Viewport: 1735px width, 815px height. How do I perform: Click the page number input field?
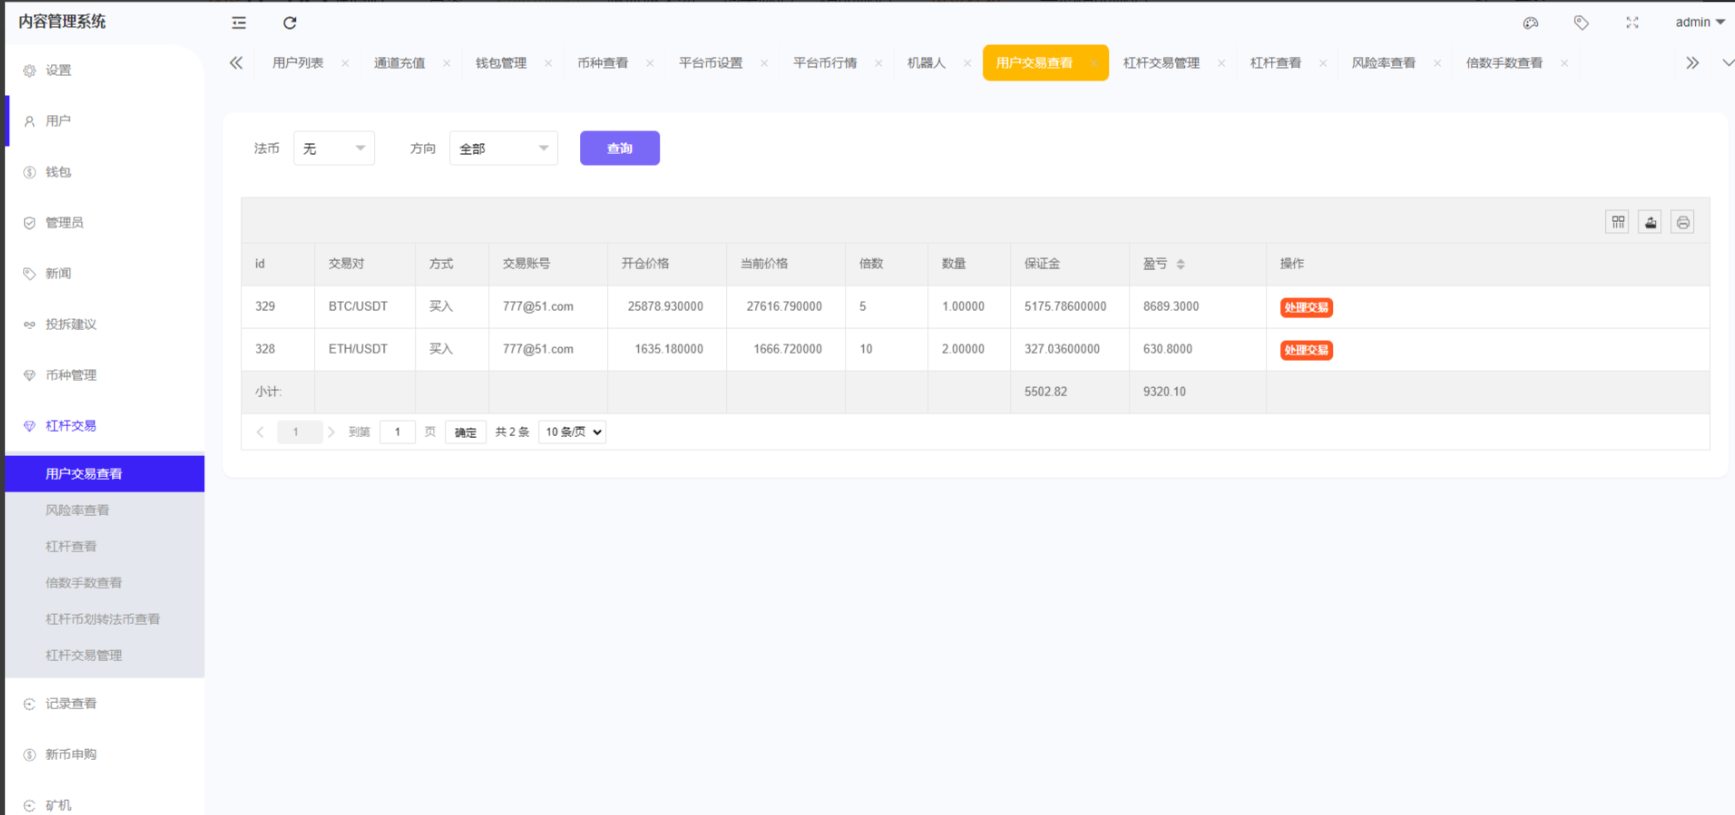coord(397,432)
